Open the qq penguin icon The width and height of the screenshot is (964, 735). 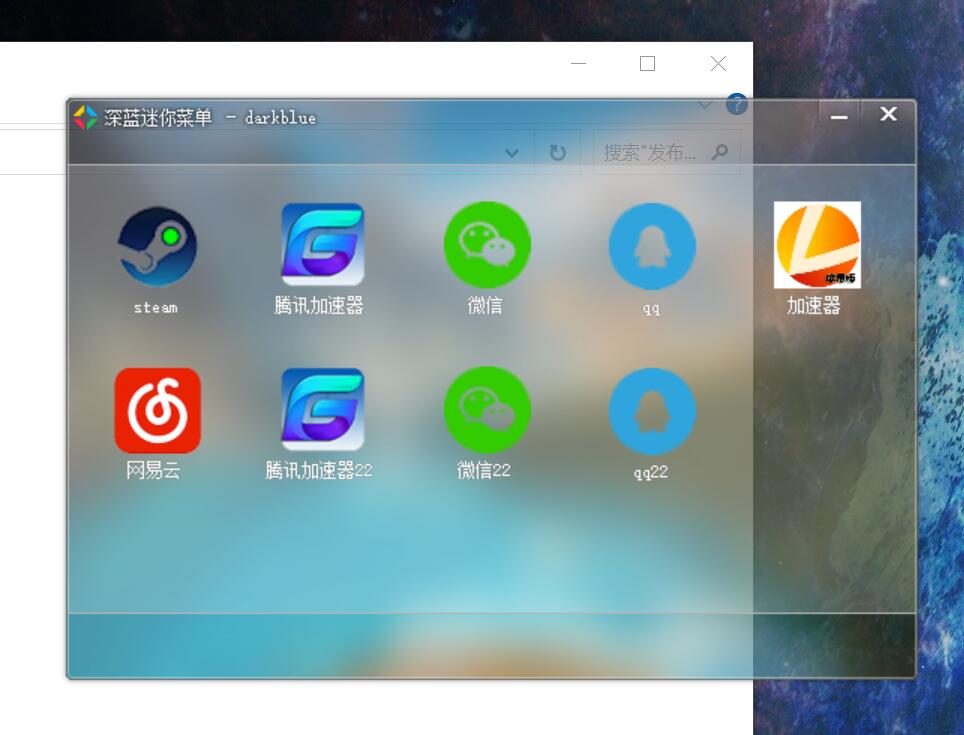coord(652,246)
